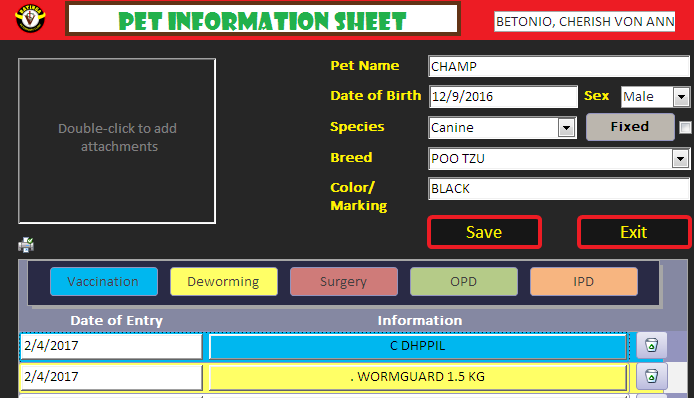Click the Exit button

tap(634, 232)
